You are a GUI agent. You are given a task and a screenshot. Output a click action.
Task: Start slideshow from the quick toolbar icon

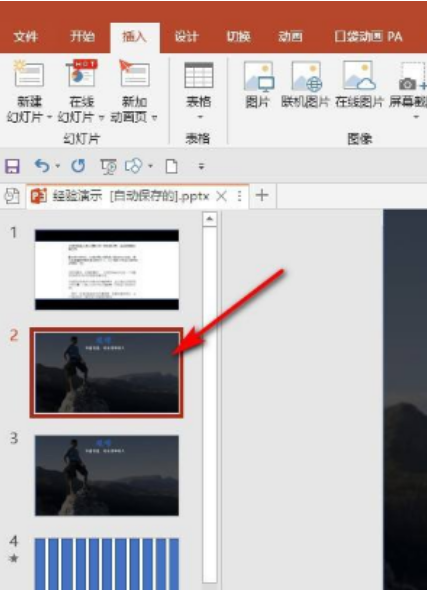(108, 166)
